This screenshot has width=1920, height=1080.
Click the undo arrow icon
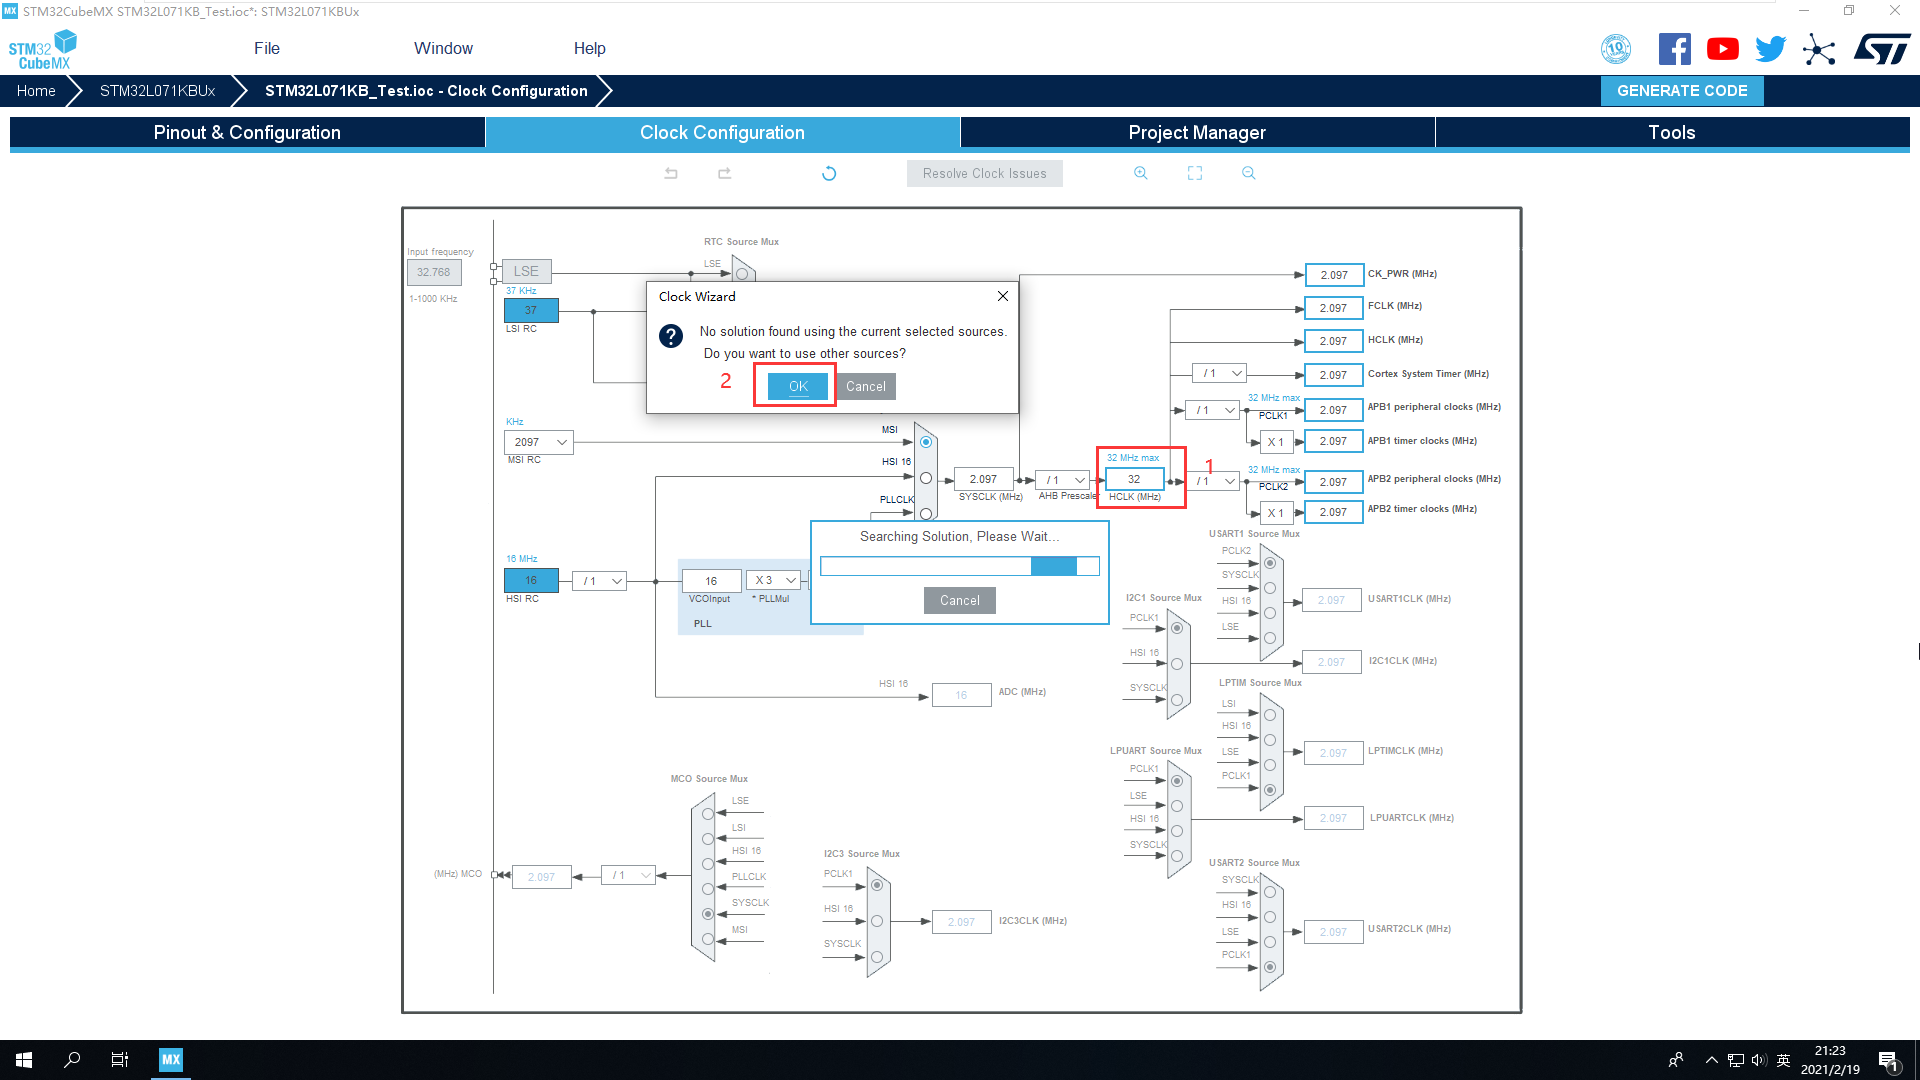click(x=670, y=173)
